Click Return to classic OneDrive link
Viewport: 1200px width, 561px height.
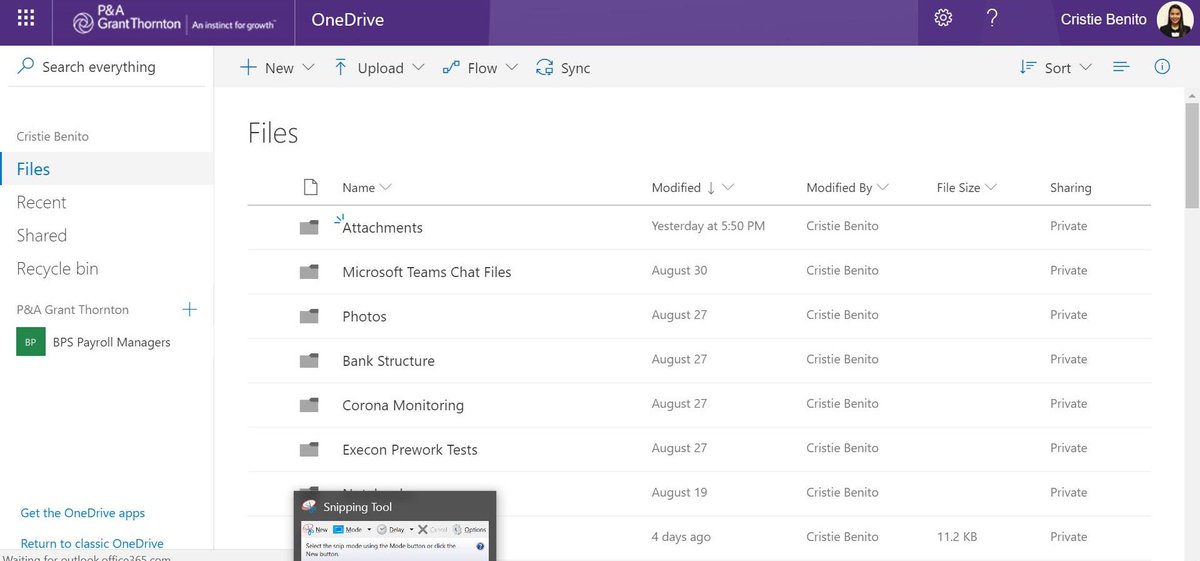pyautogui.click(x=92, y=543)
